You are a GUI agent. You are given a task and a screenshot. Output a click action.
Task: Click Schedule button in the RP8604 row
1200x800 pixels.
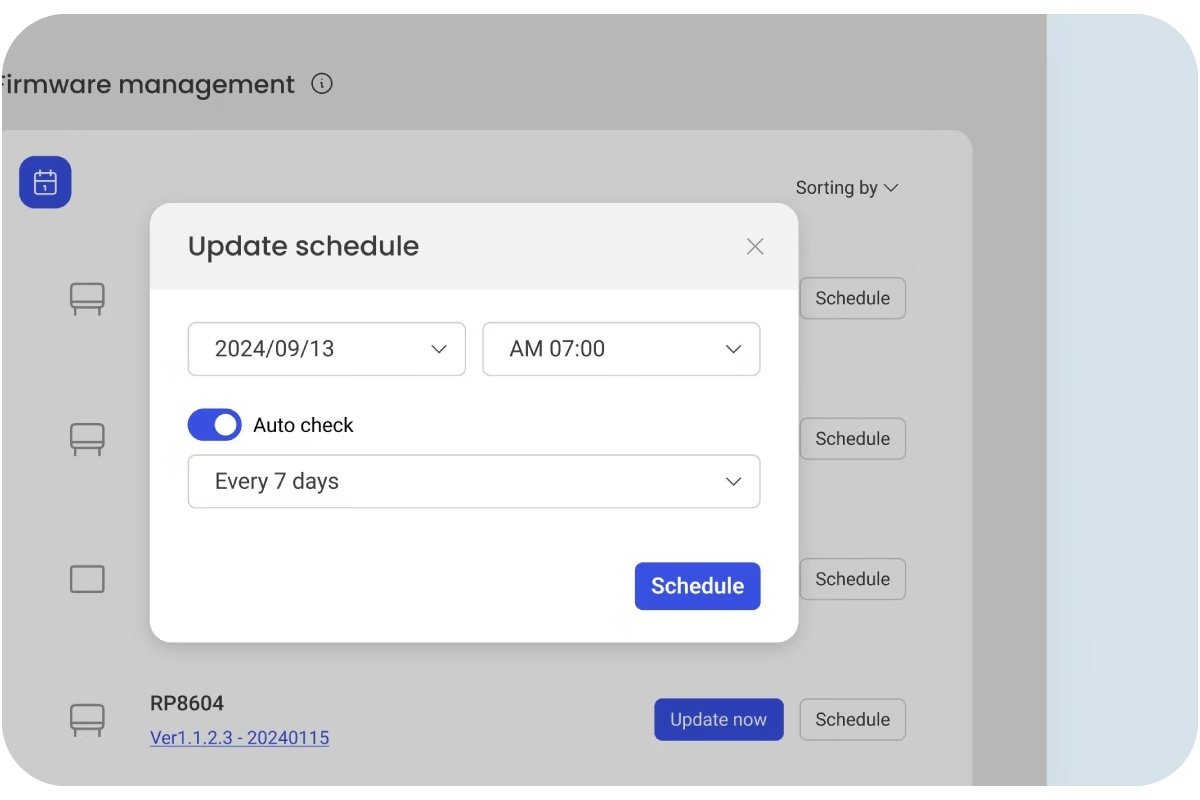pyautogui.click(x=852, y=720)
